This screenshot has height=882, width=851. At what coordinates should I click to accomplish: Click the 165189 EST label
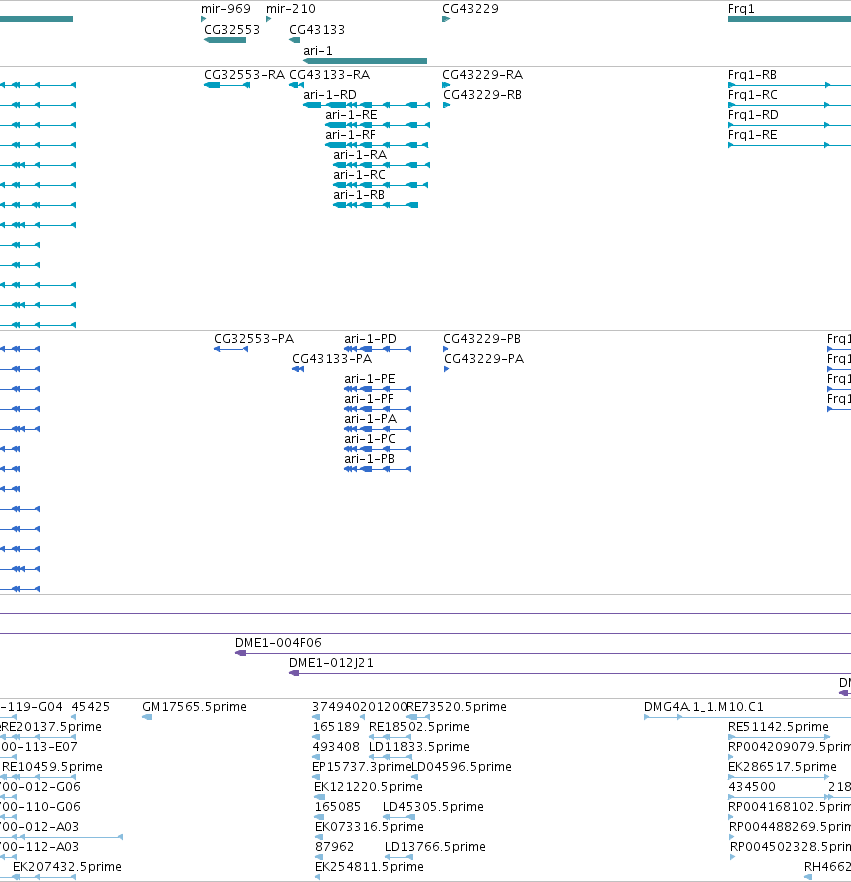[x=336, y=727]
